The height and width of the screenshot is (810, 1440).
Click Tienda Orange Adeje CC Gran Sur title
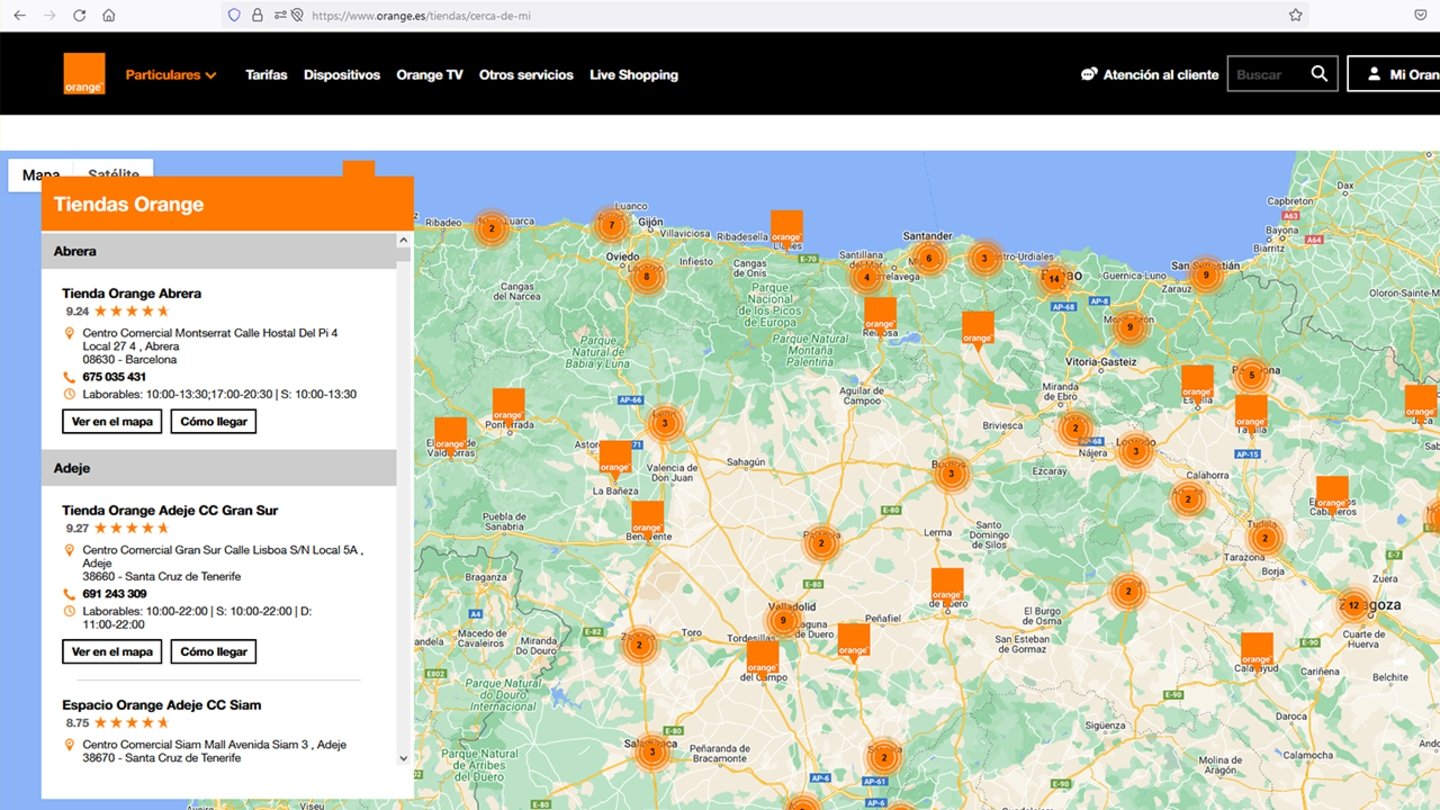tap(170, 511)
